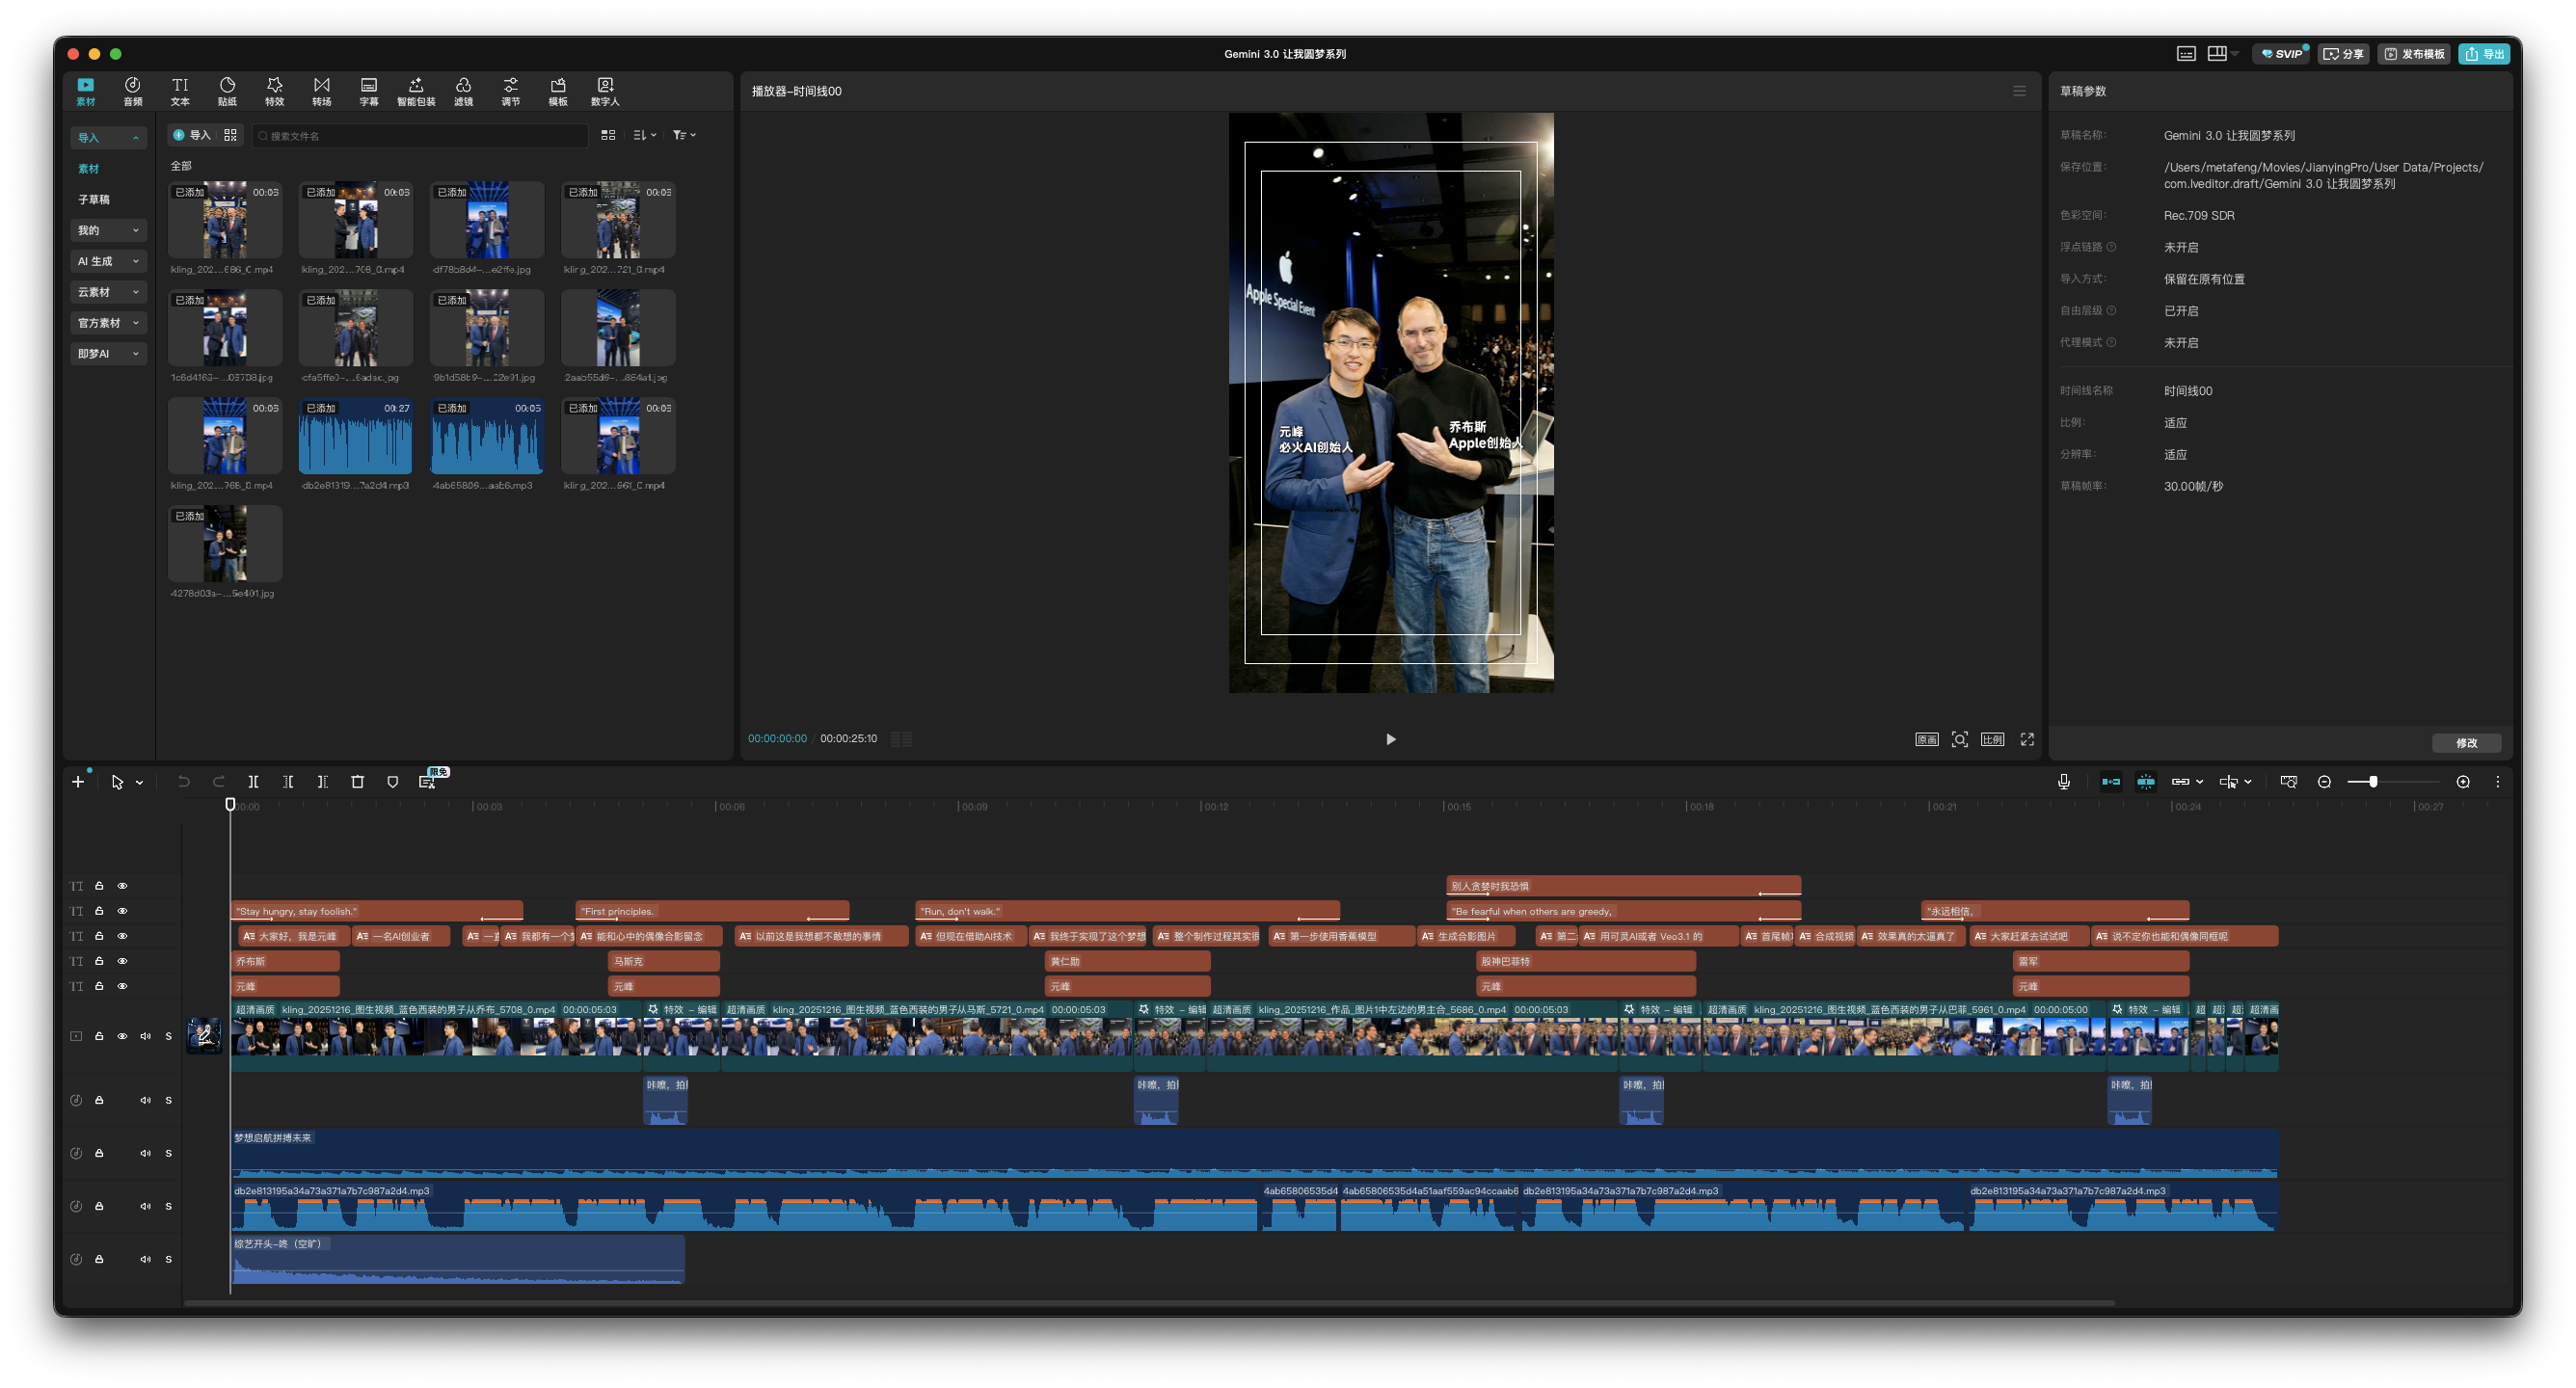Click the zoom-to-fit timeline icon
The image size is (2576, 1388).
[x=2288, y=782]
